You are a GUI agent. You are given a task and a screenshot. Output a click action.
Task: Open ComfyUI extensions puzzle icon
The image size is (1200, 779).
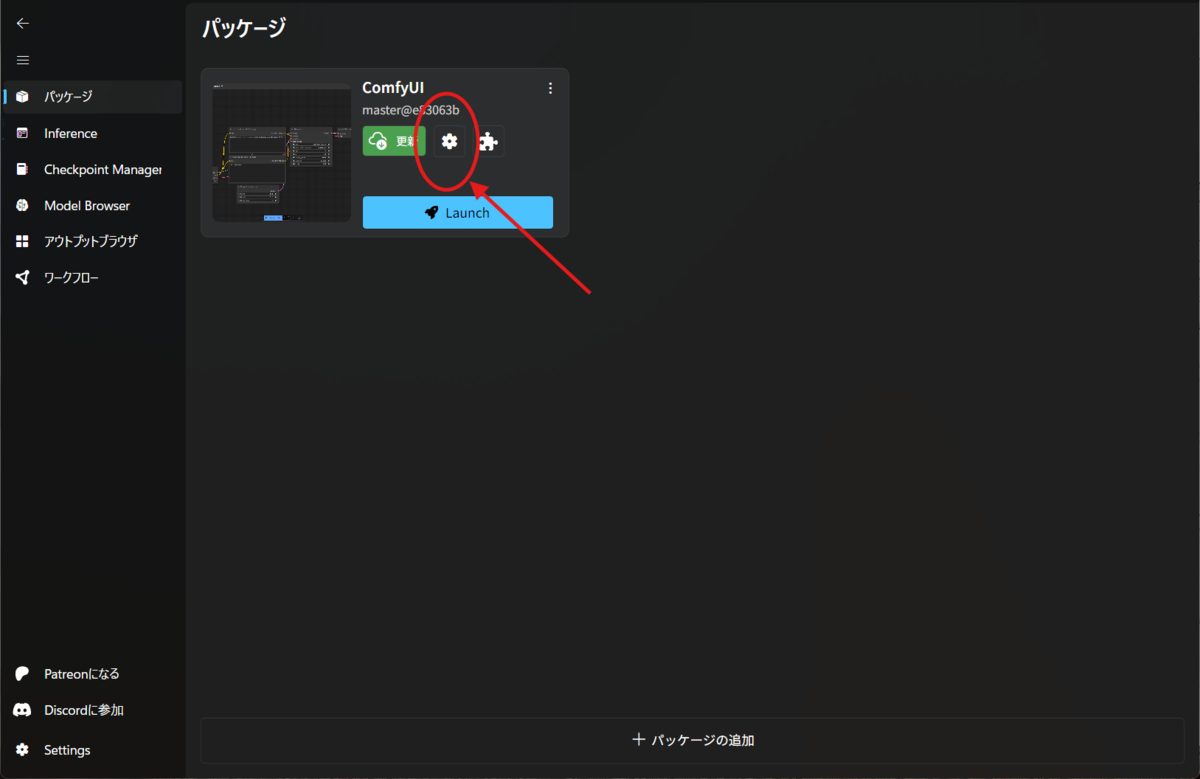point(488,141)
